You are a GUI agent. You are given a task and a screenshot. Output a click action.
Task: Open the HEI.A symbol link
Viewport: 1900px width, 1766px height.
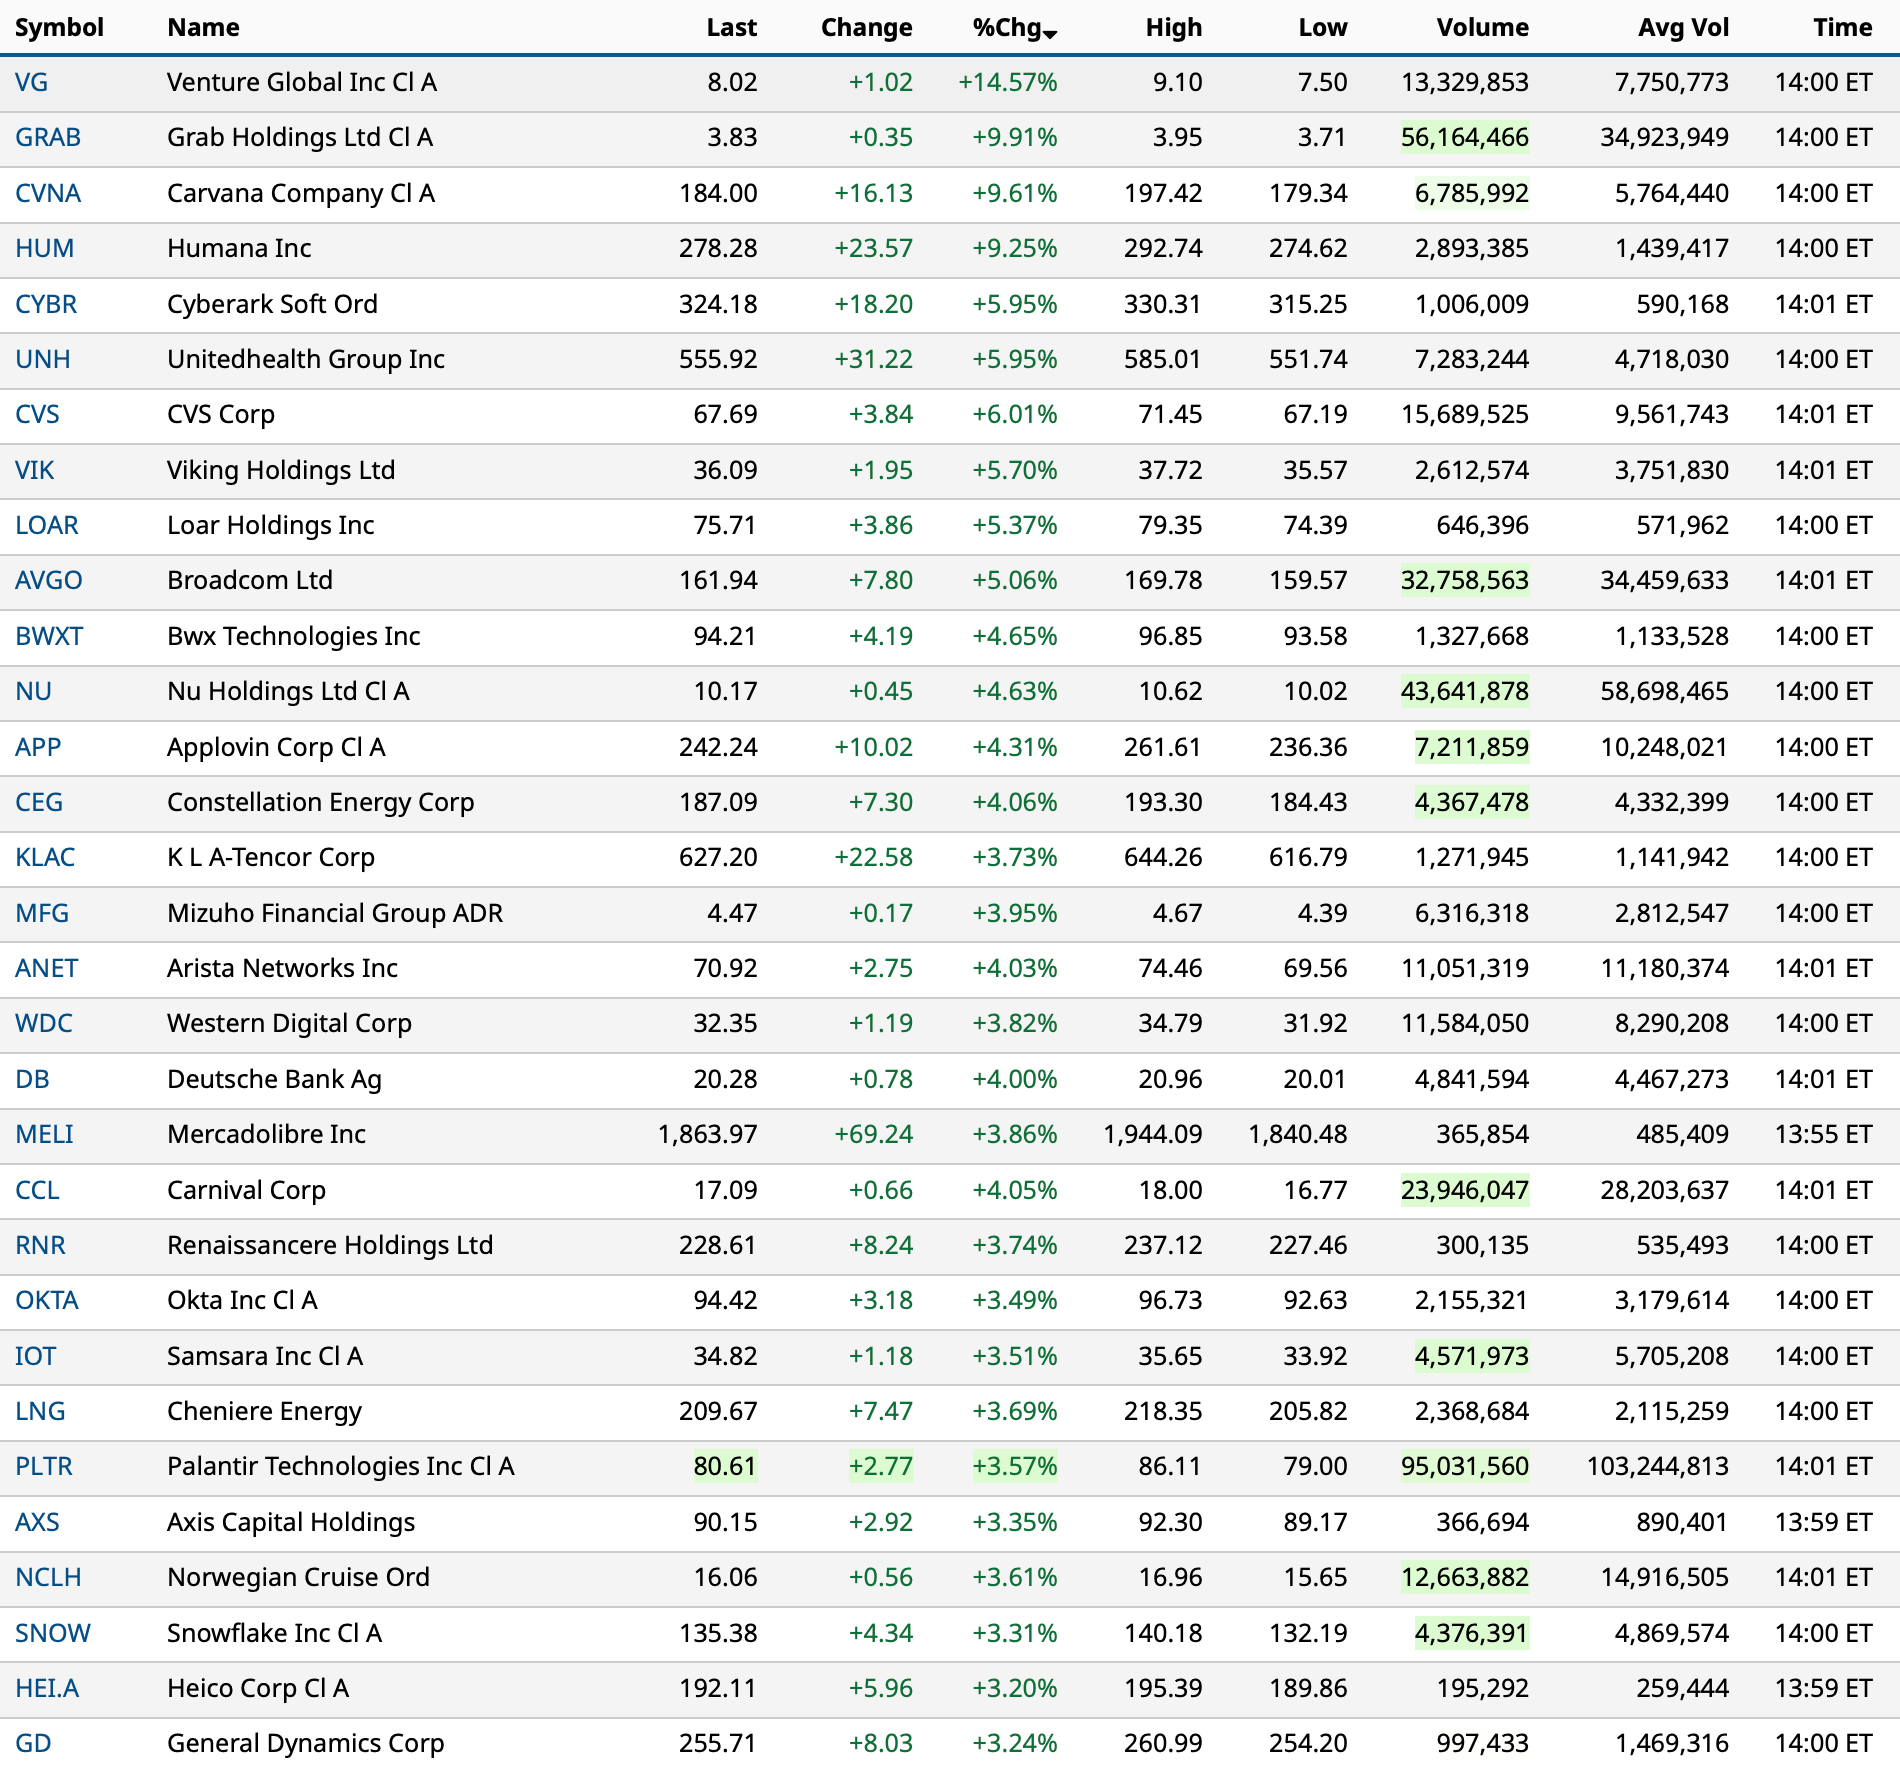click(x=47, y=1688)
